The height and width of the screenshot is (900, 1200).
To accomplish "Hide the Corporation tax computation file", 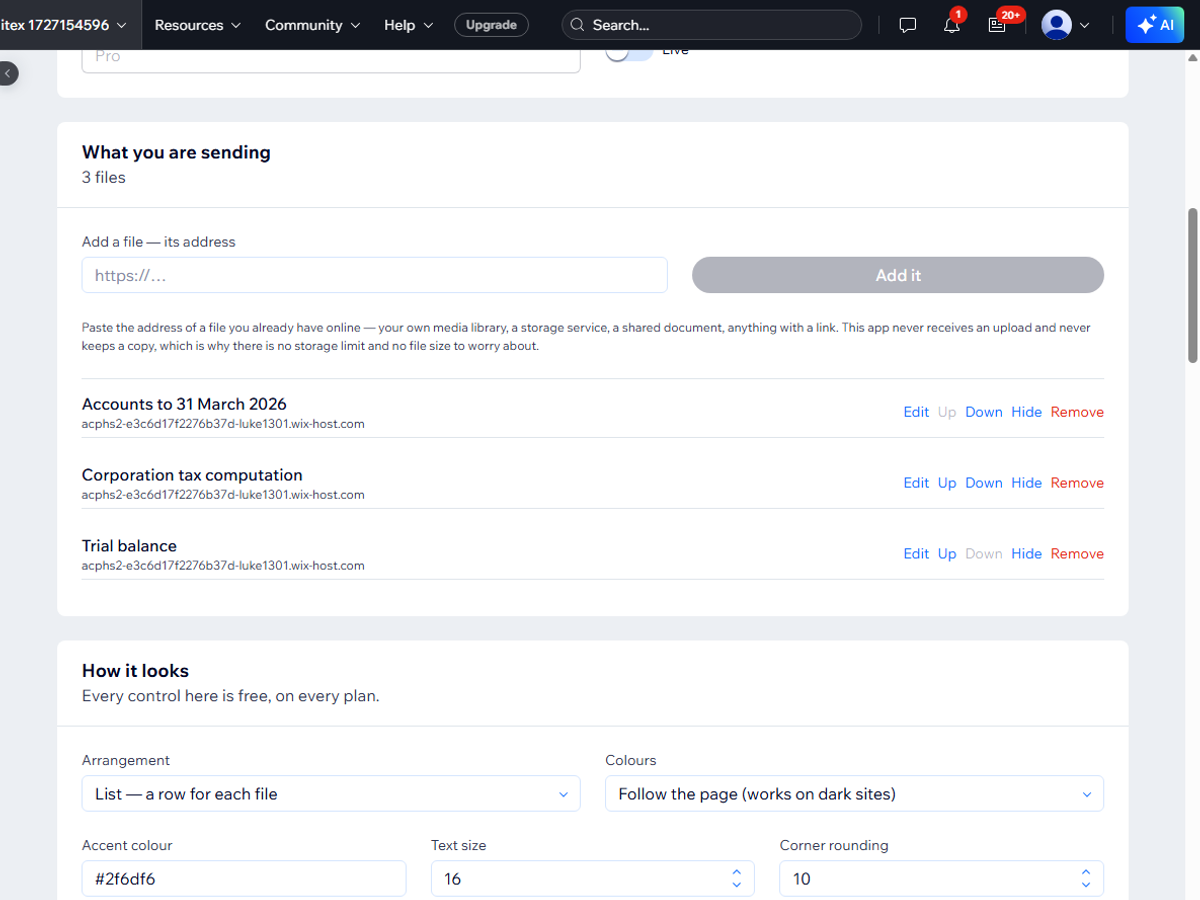I will [x=1026, y=483].
